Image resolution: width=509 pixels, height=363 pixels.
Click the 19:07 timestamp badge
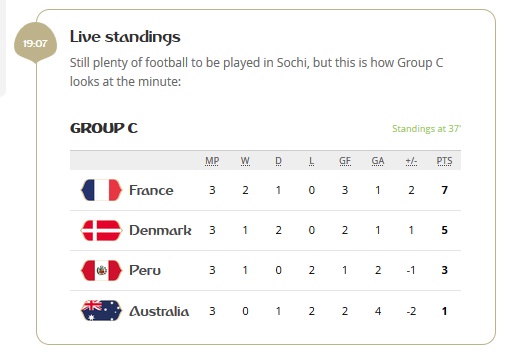(35, 43)
